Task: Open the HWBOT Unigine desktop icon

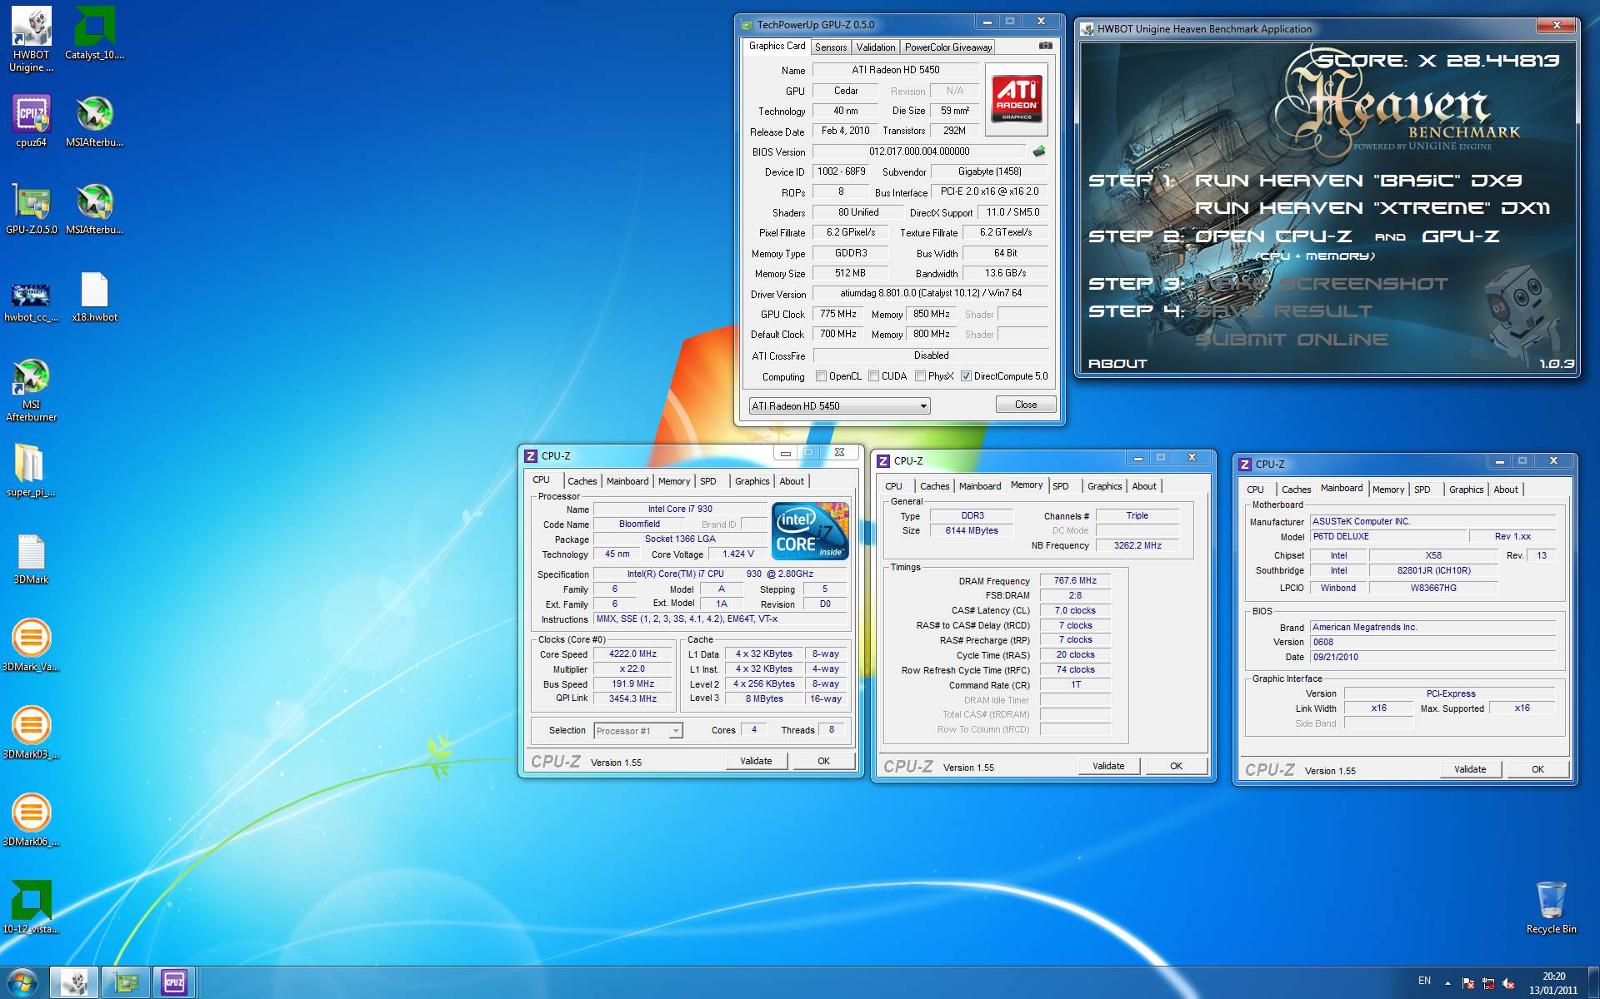Action: tap(31, 40)
